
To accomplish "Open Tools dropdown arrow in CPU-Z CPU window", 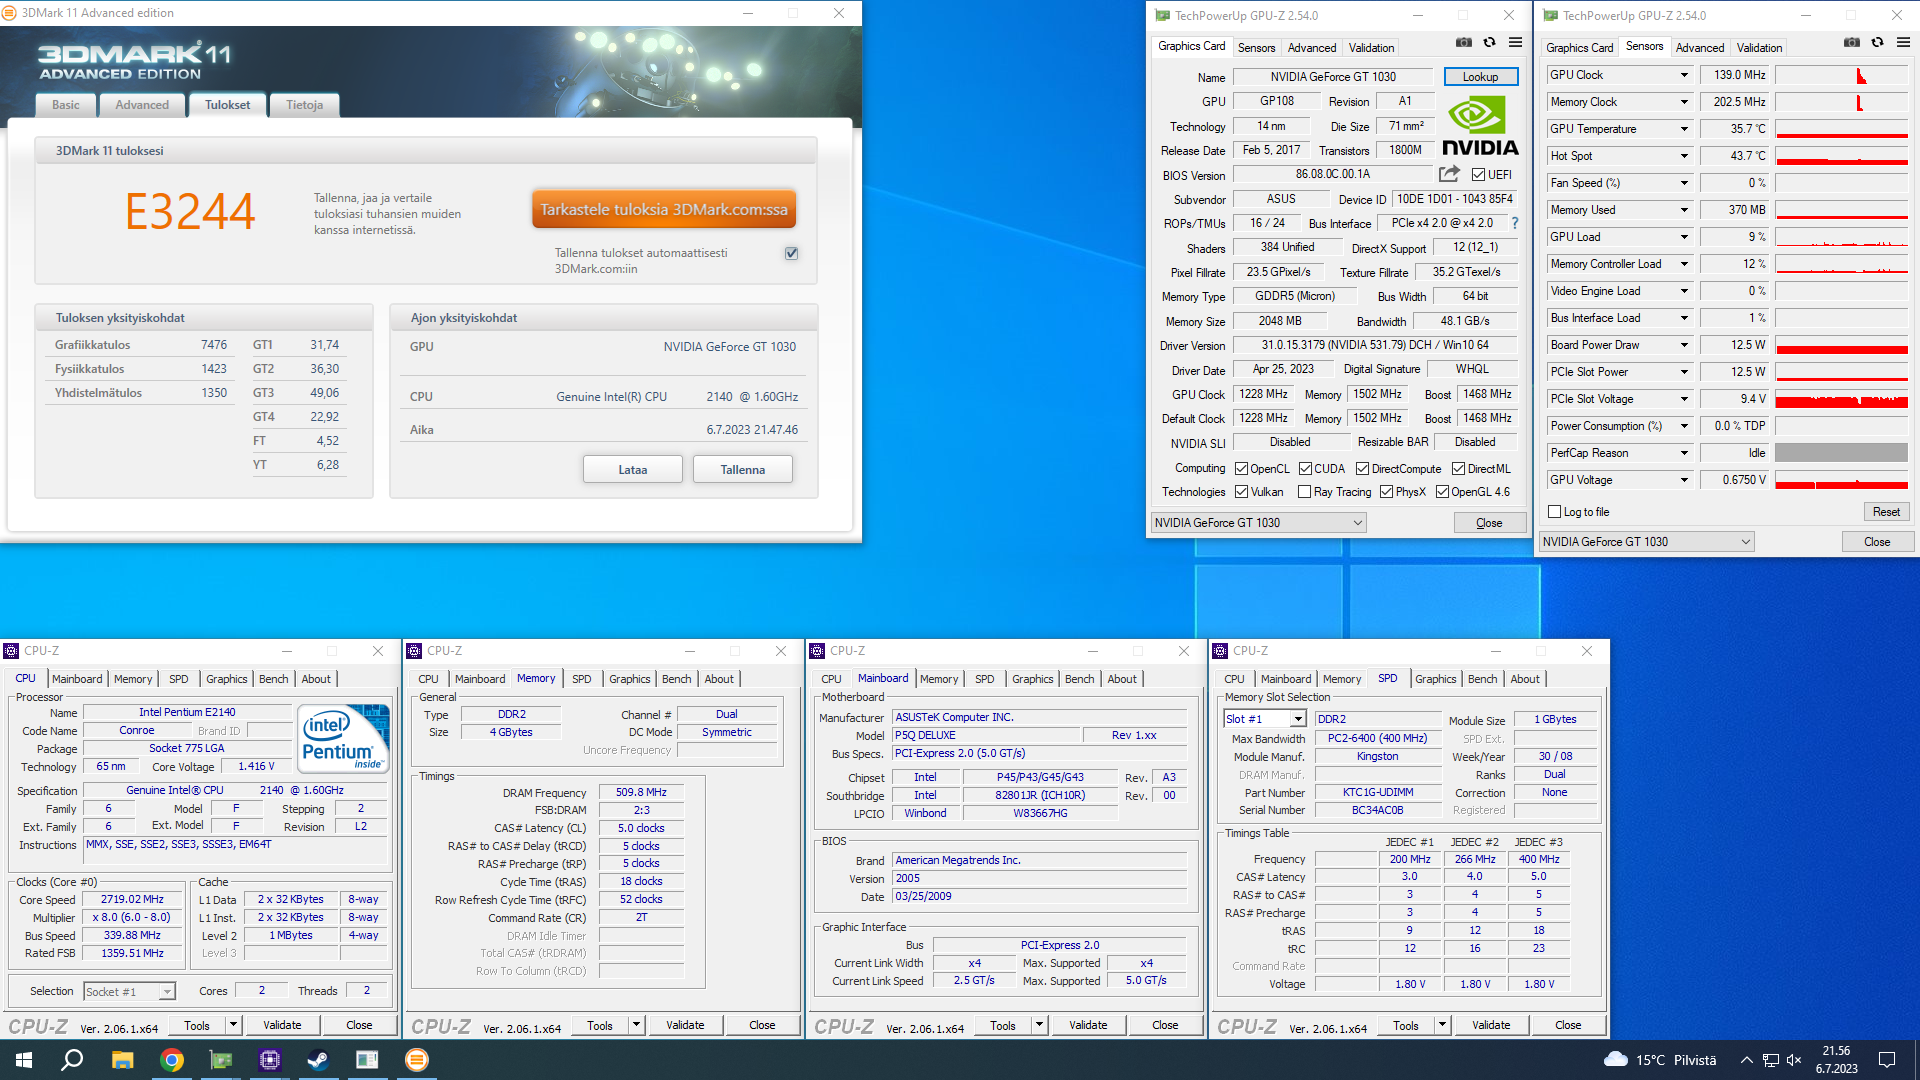I will coord(233,1025).
